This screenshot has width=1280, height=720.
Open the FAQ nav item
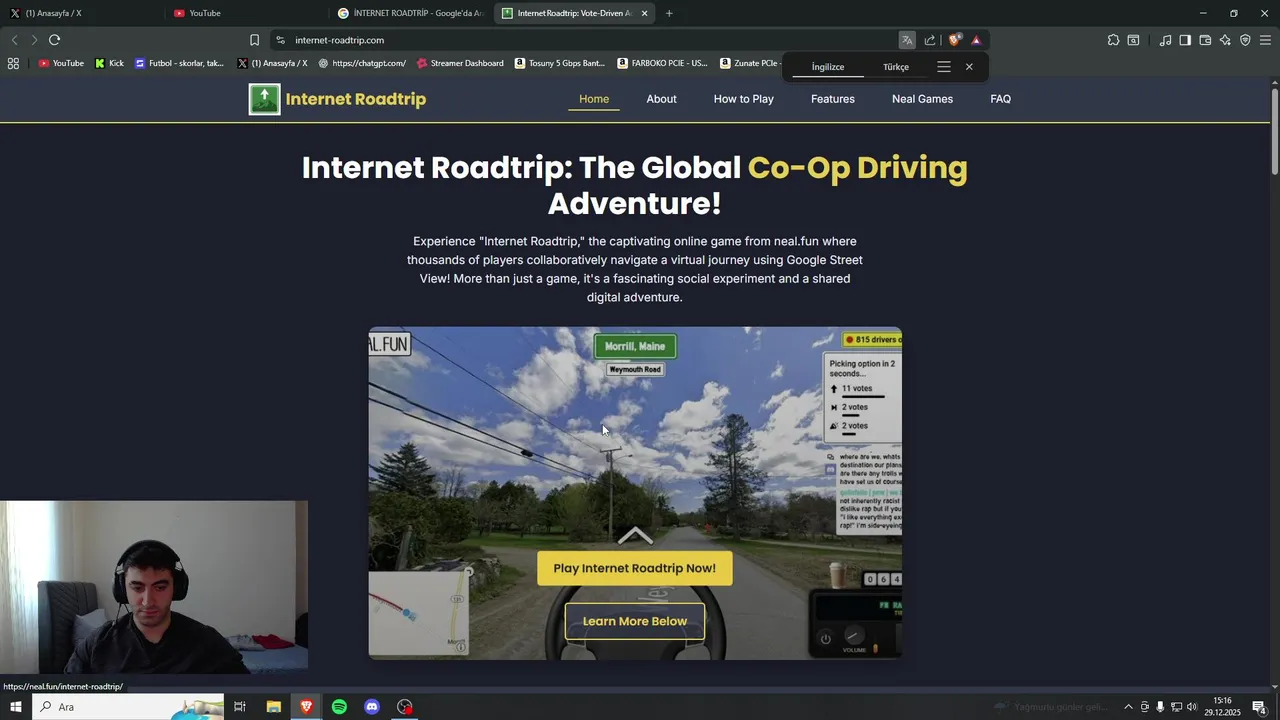click(x=1001, y=99)
